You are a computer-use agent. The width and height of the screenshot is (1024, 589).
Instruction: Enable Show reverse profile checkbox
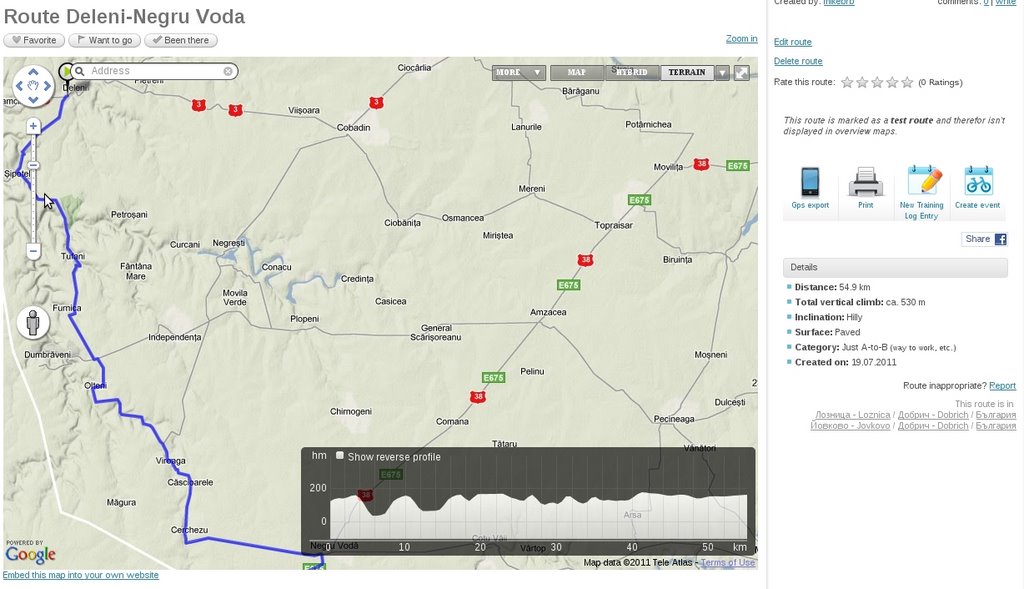tap(340, 456)
